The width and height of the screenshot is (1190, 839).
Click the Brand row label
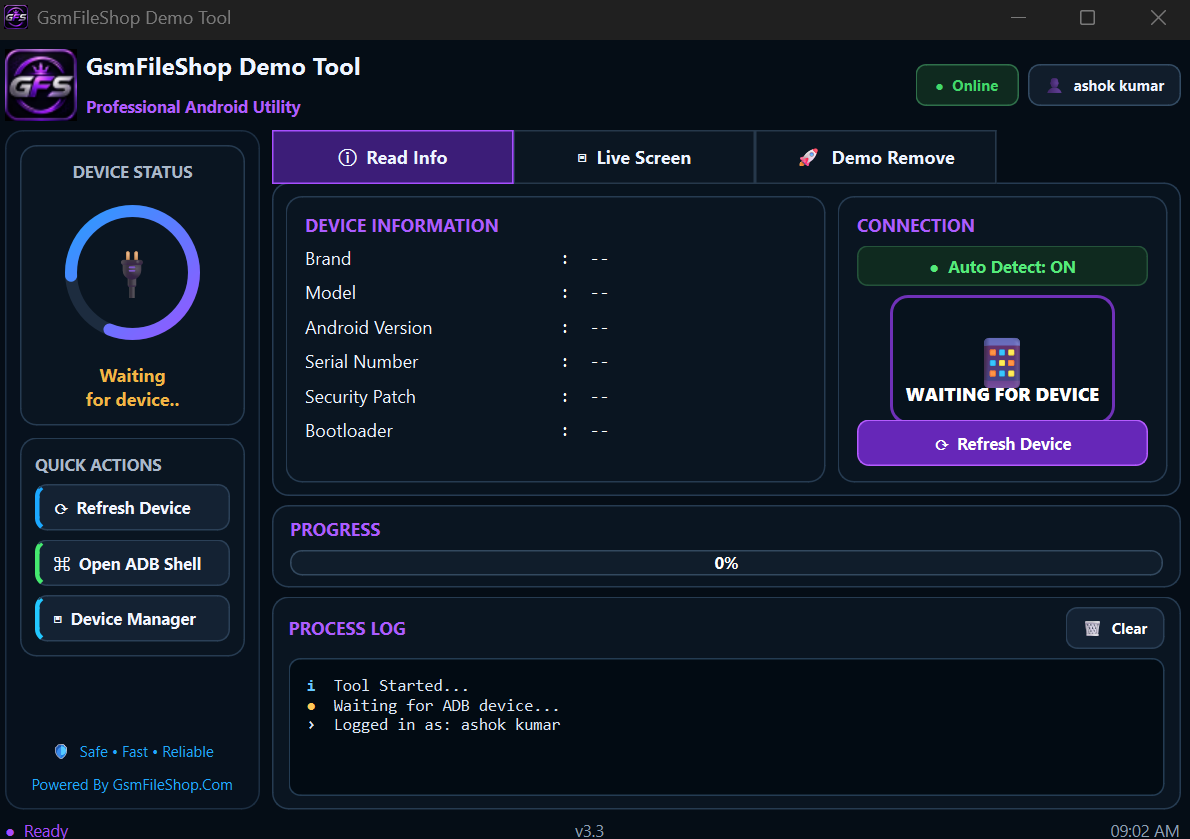(x=328, y=259)
